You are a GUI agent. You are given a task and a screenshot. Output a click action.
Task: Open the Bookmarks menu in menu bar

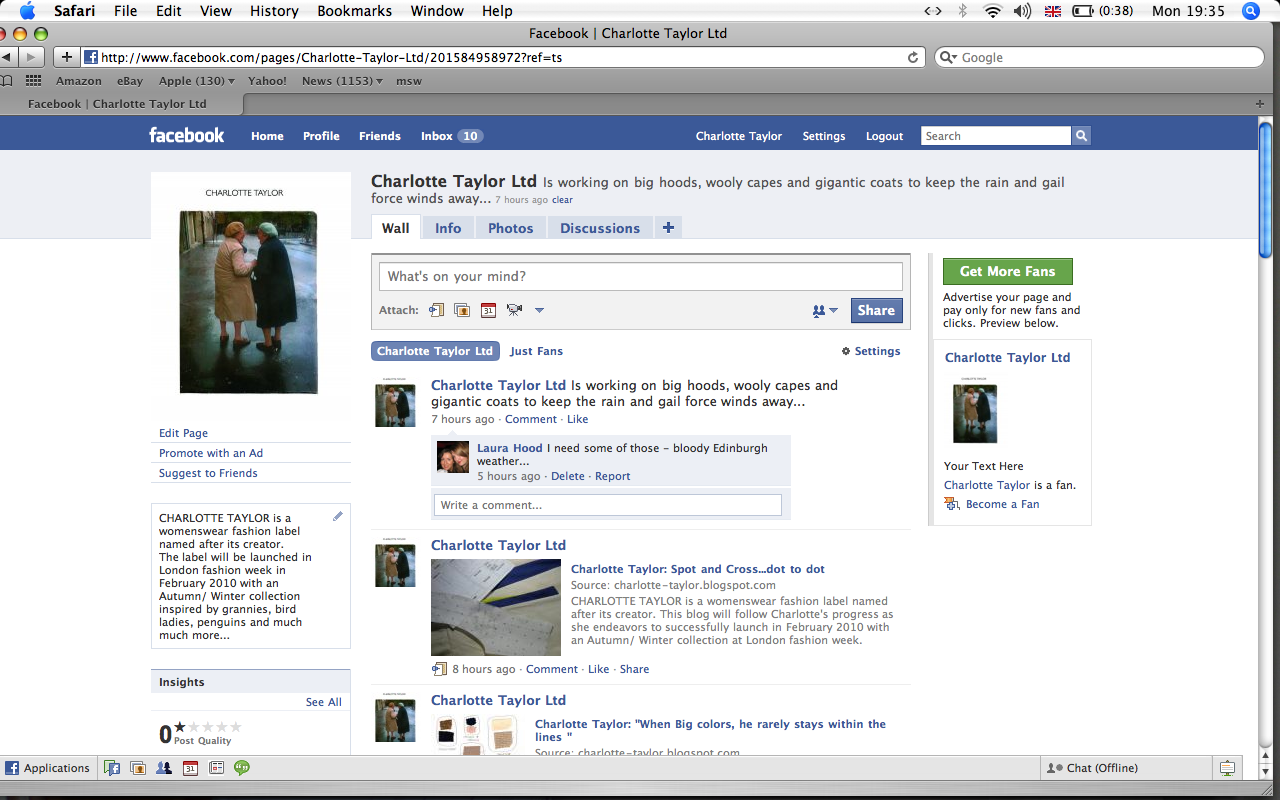(352, 11)
